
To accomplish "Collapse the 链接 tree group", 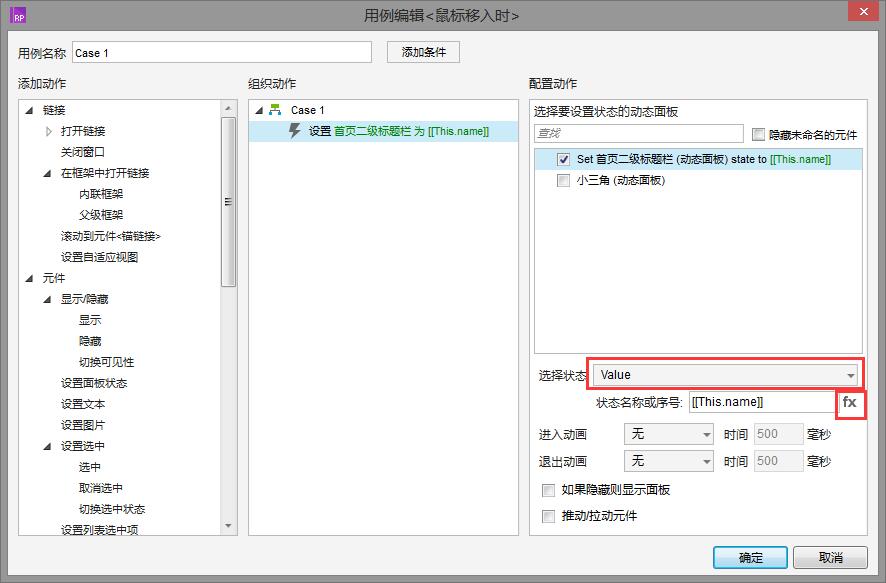I will click(29, 110).
